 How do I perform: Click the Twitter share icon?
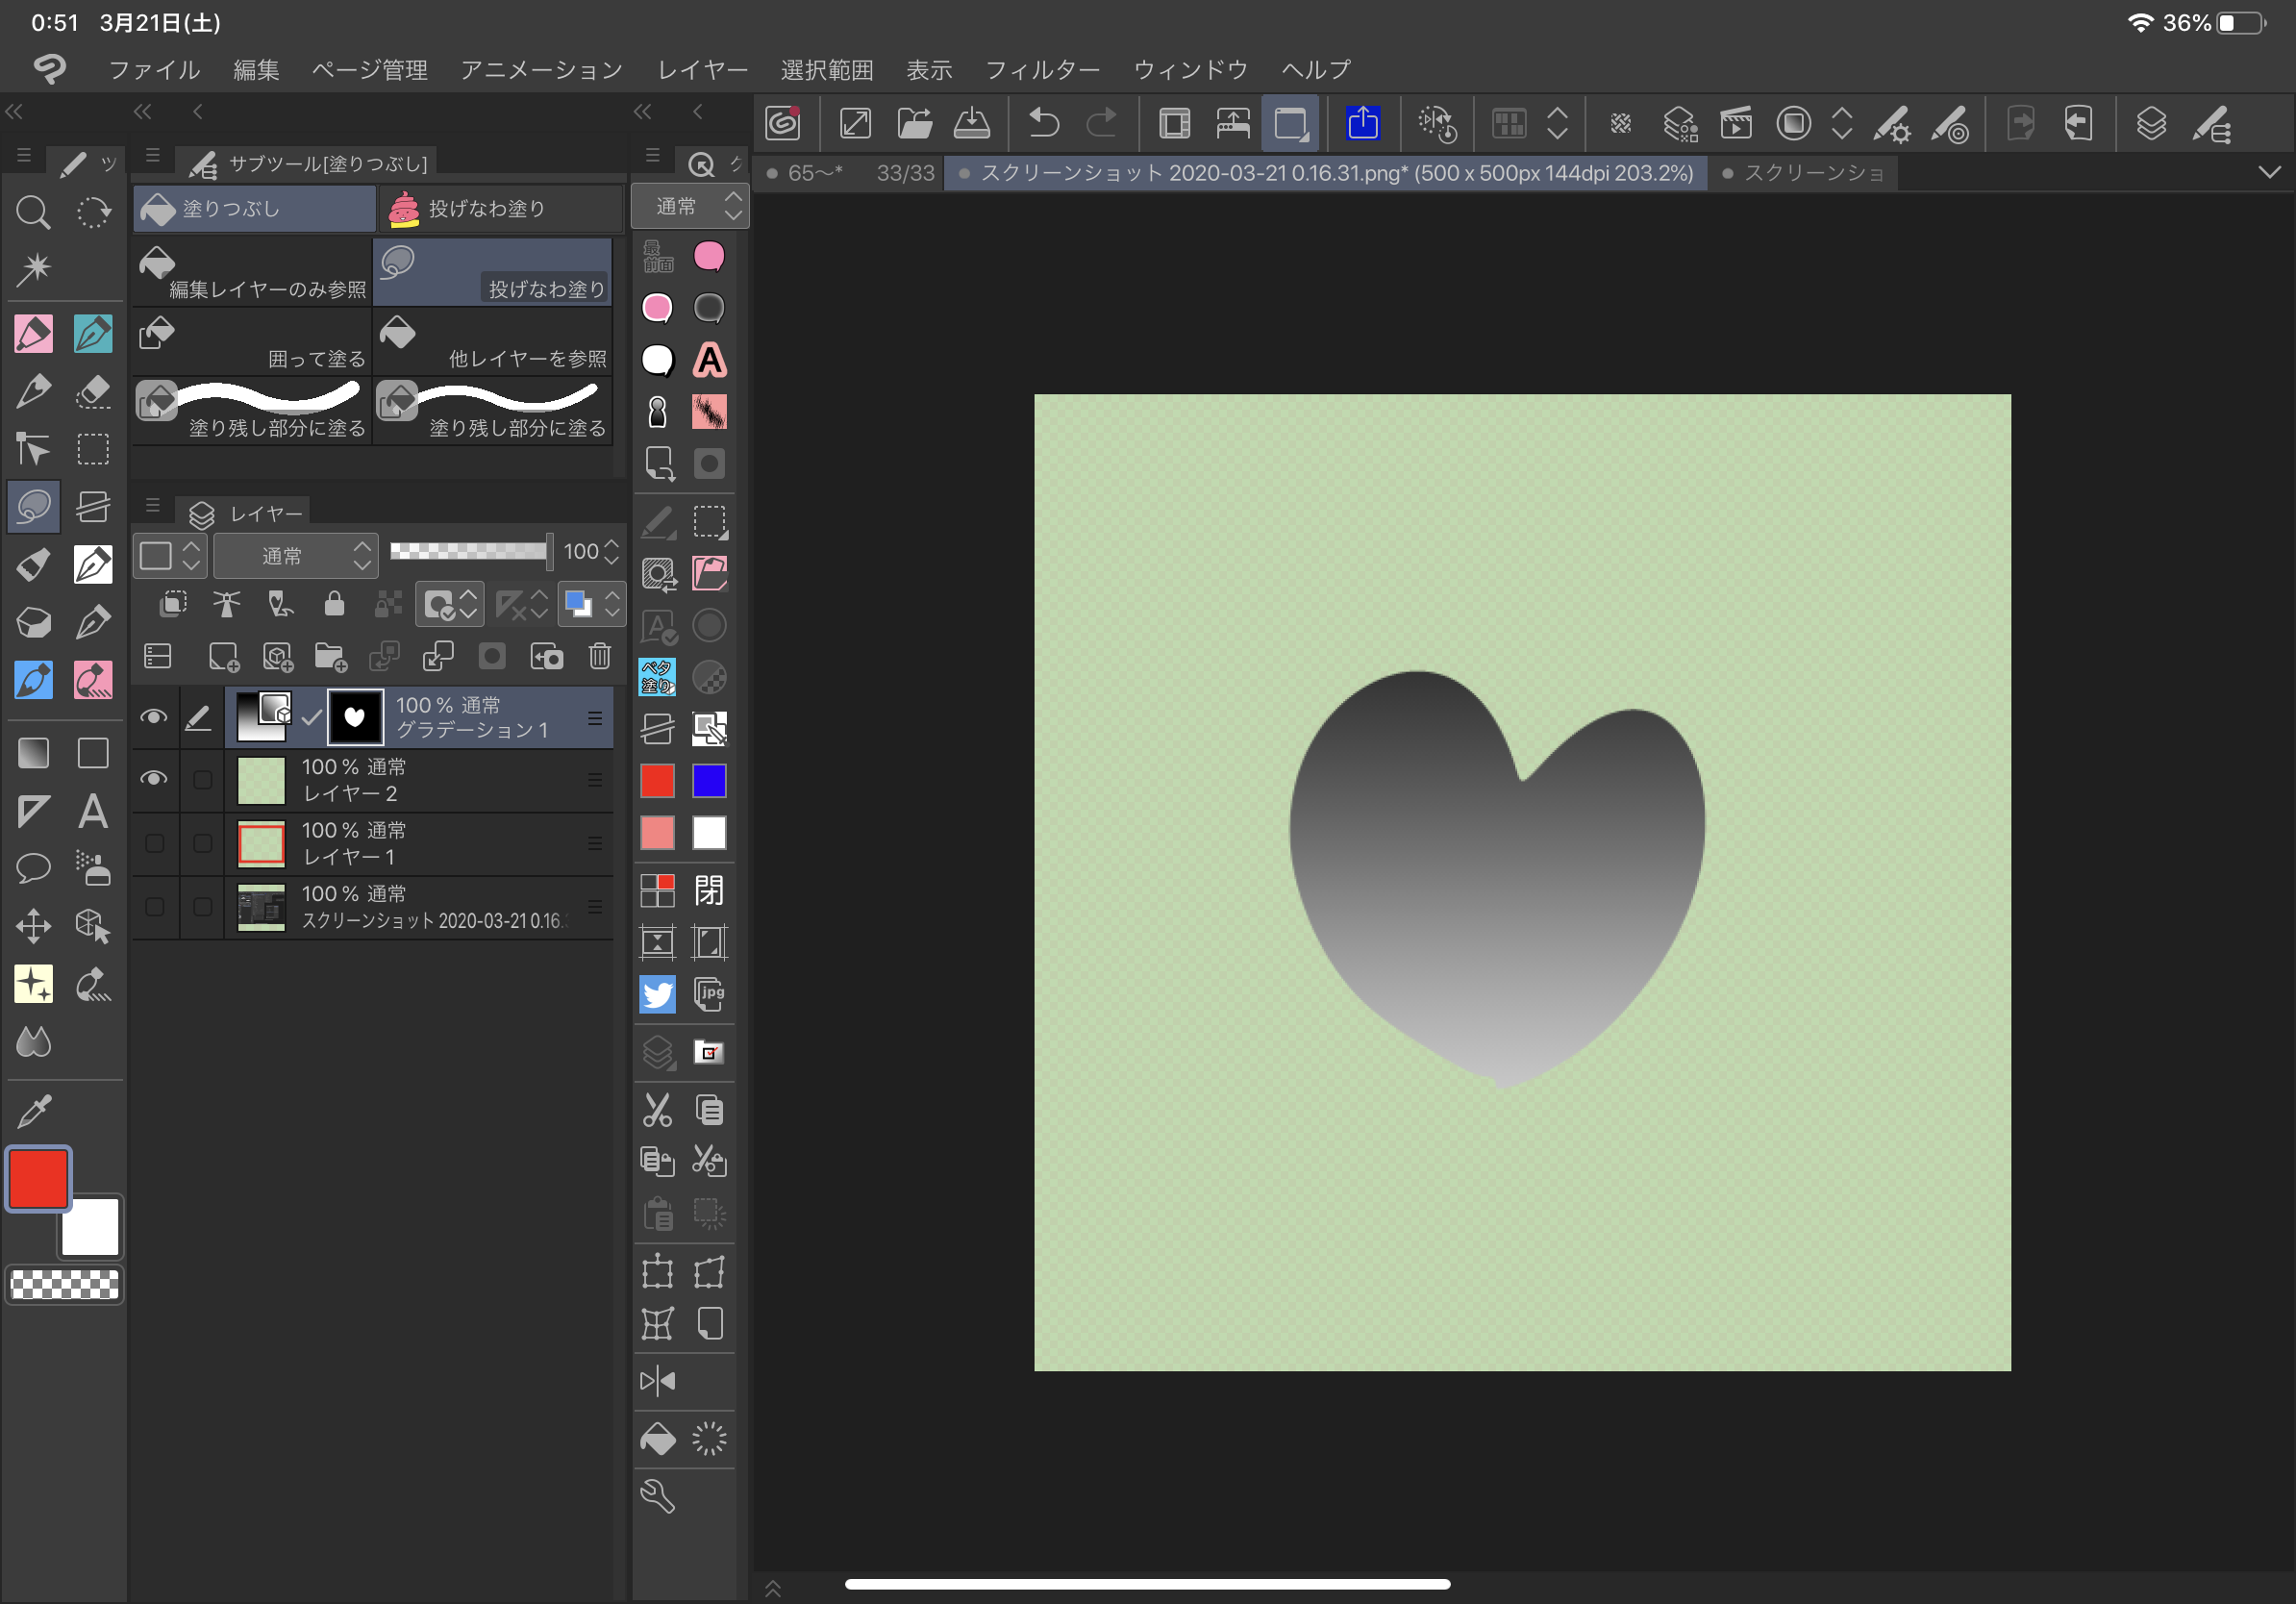(657, 994)
